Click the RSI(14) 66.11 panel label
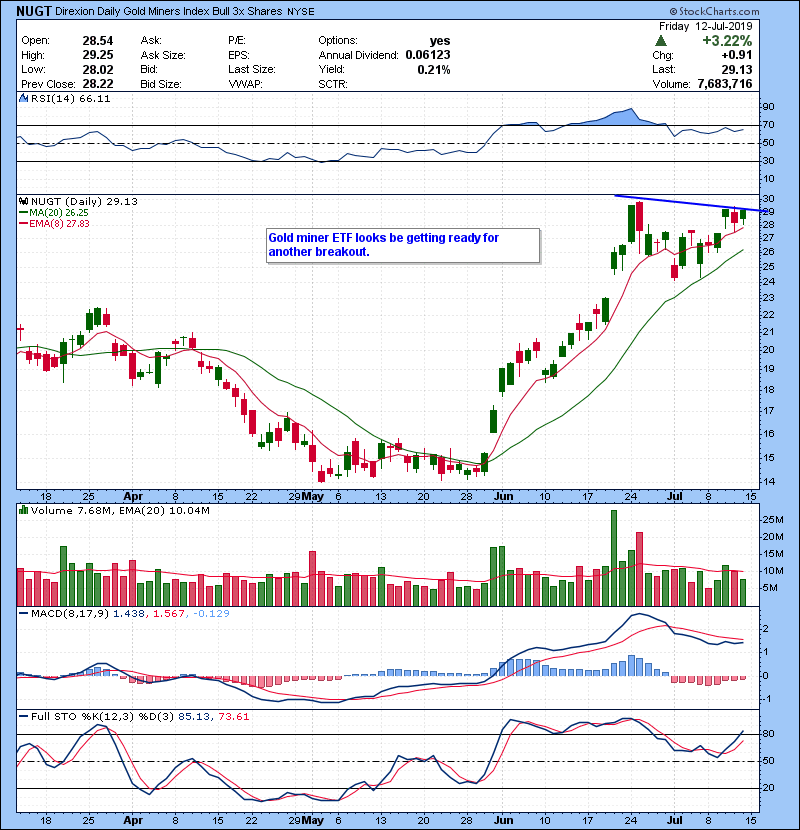800x830 pixels. pos(70,98)
